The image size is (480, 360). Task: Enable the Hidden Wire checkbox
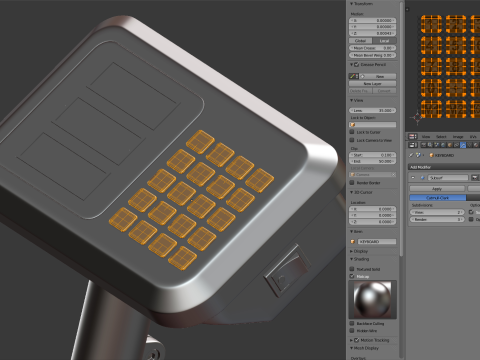pos(352,331)
